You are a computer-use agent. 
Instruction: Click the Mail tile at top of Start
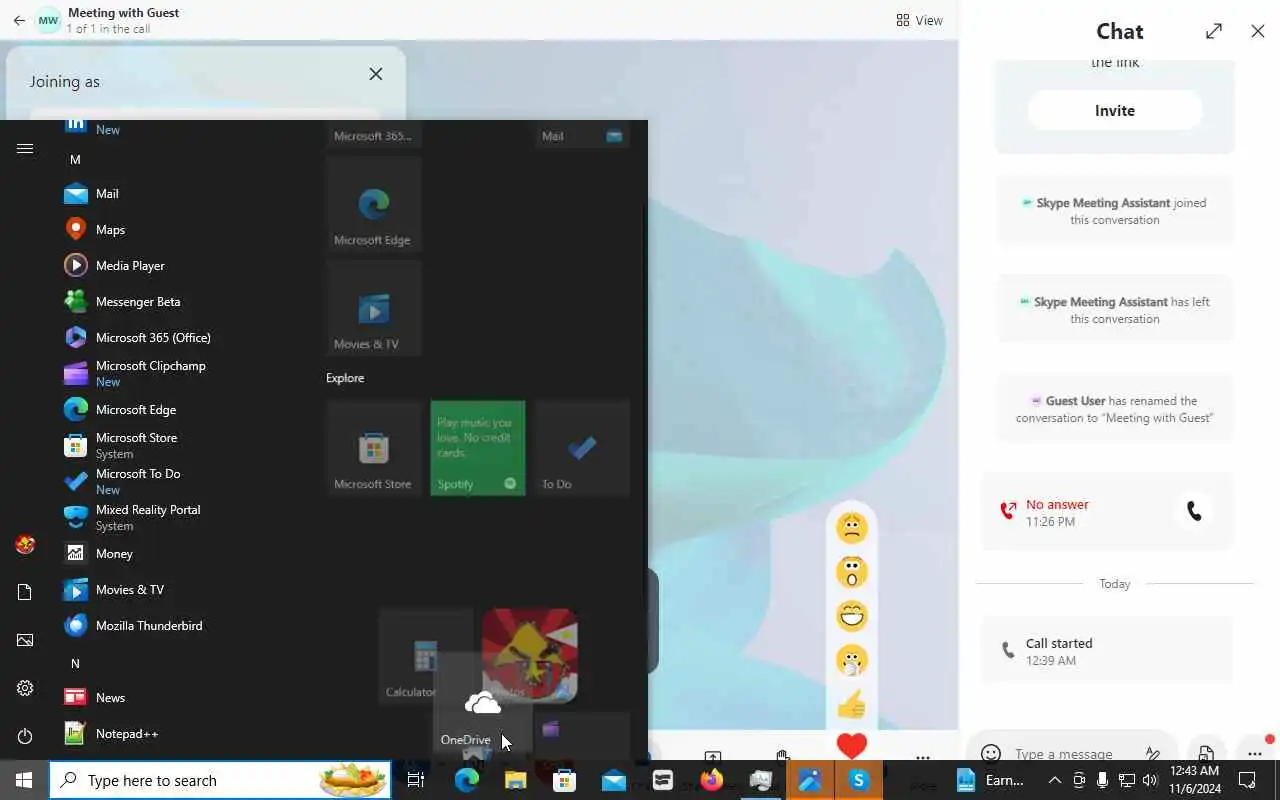tap(582, 135)
